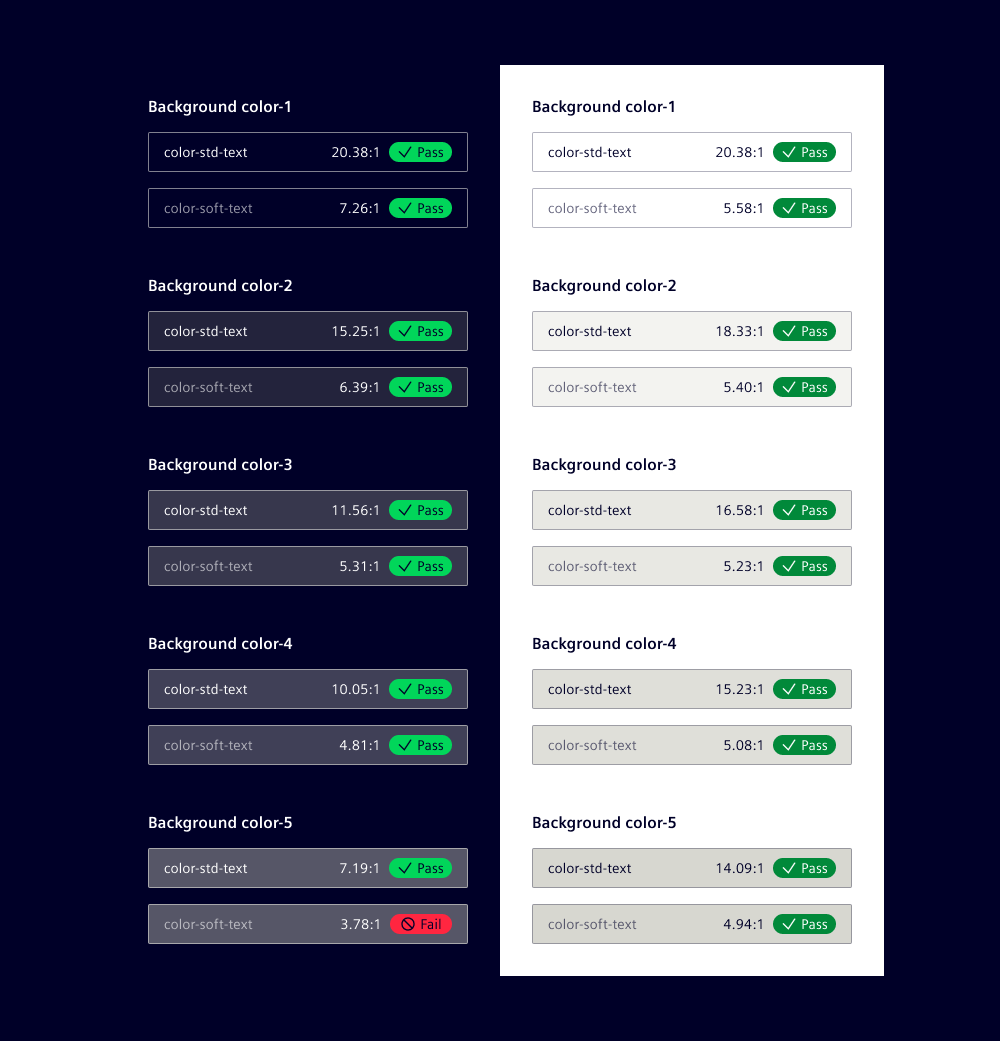This screenshot has height=1041, width=1000.
Task: Click the Pass button beside 7.19:1
Action: tap(420, 868)
